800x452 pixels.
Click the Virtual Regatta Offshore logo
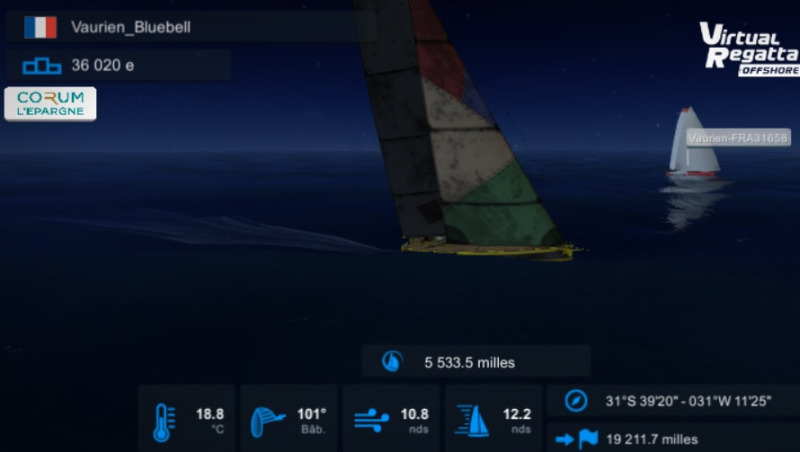pyautogui.click(x=749, y=49)
